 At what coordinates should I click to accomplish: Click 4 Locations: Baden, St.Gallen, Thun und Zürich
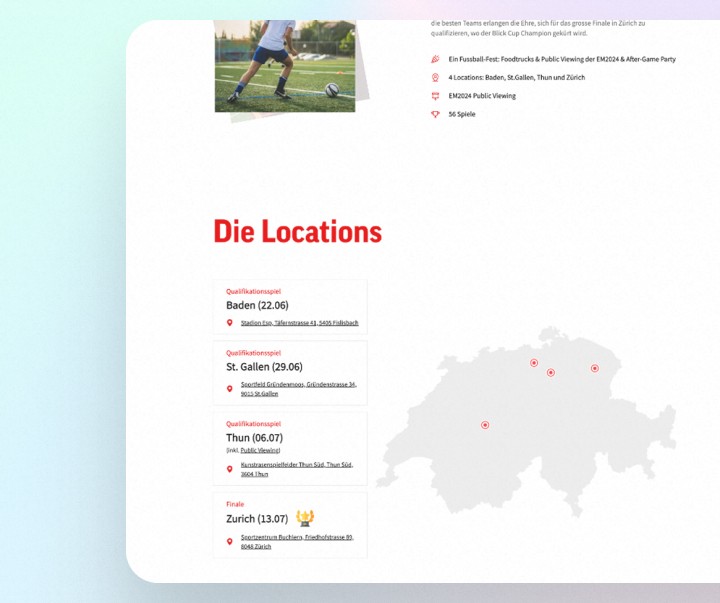tap(517, 78)
